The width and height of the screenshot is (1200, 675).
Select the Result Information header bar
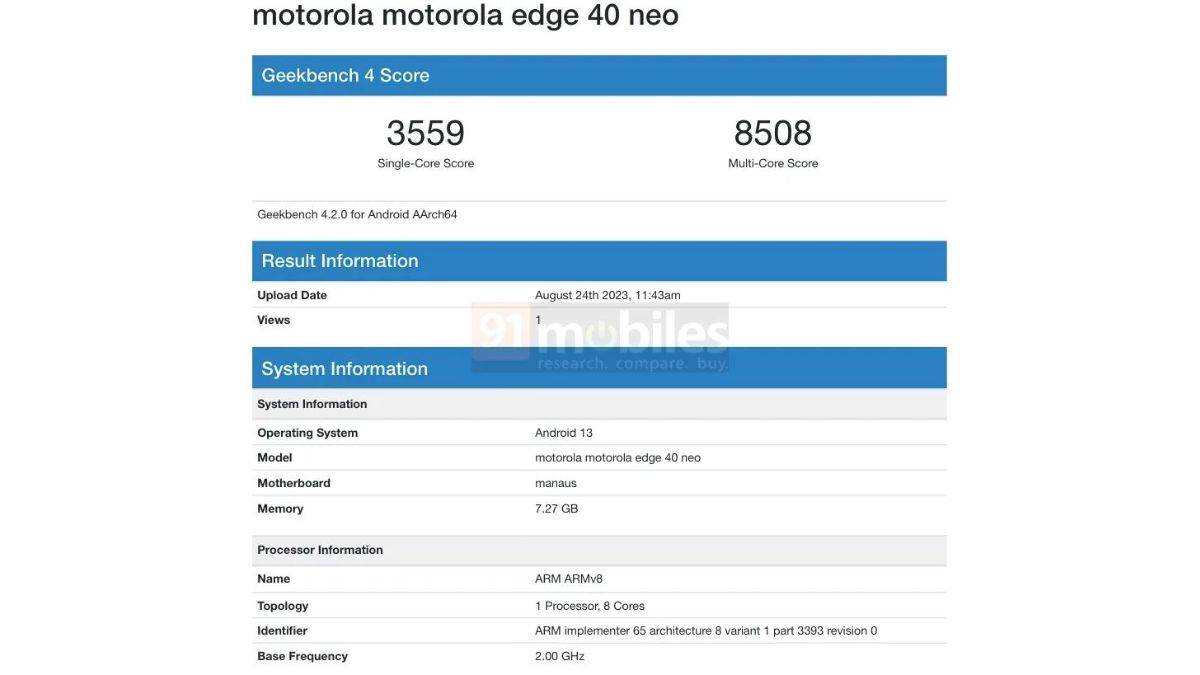[x=599, y=261]
